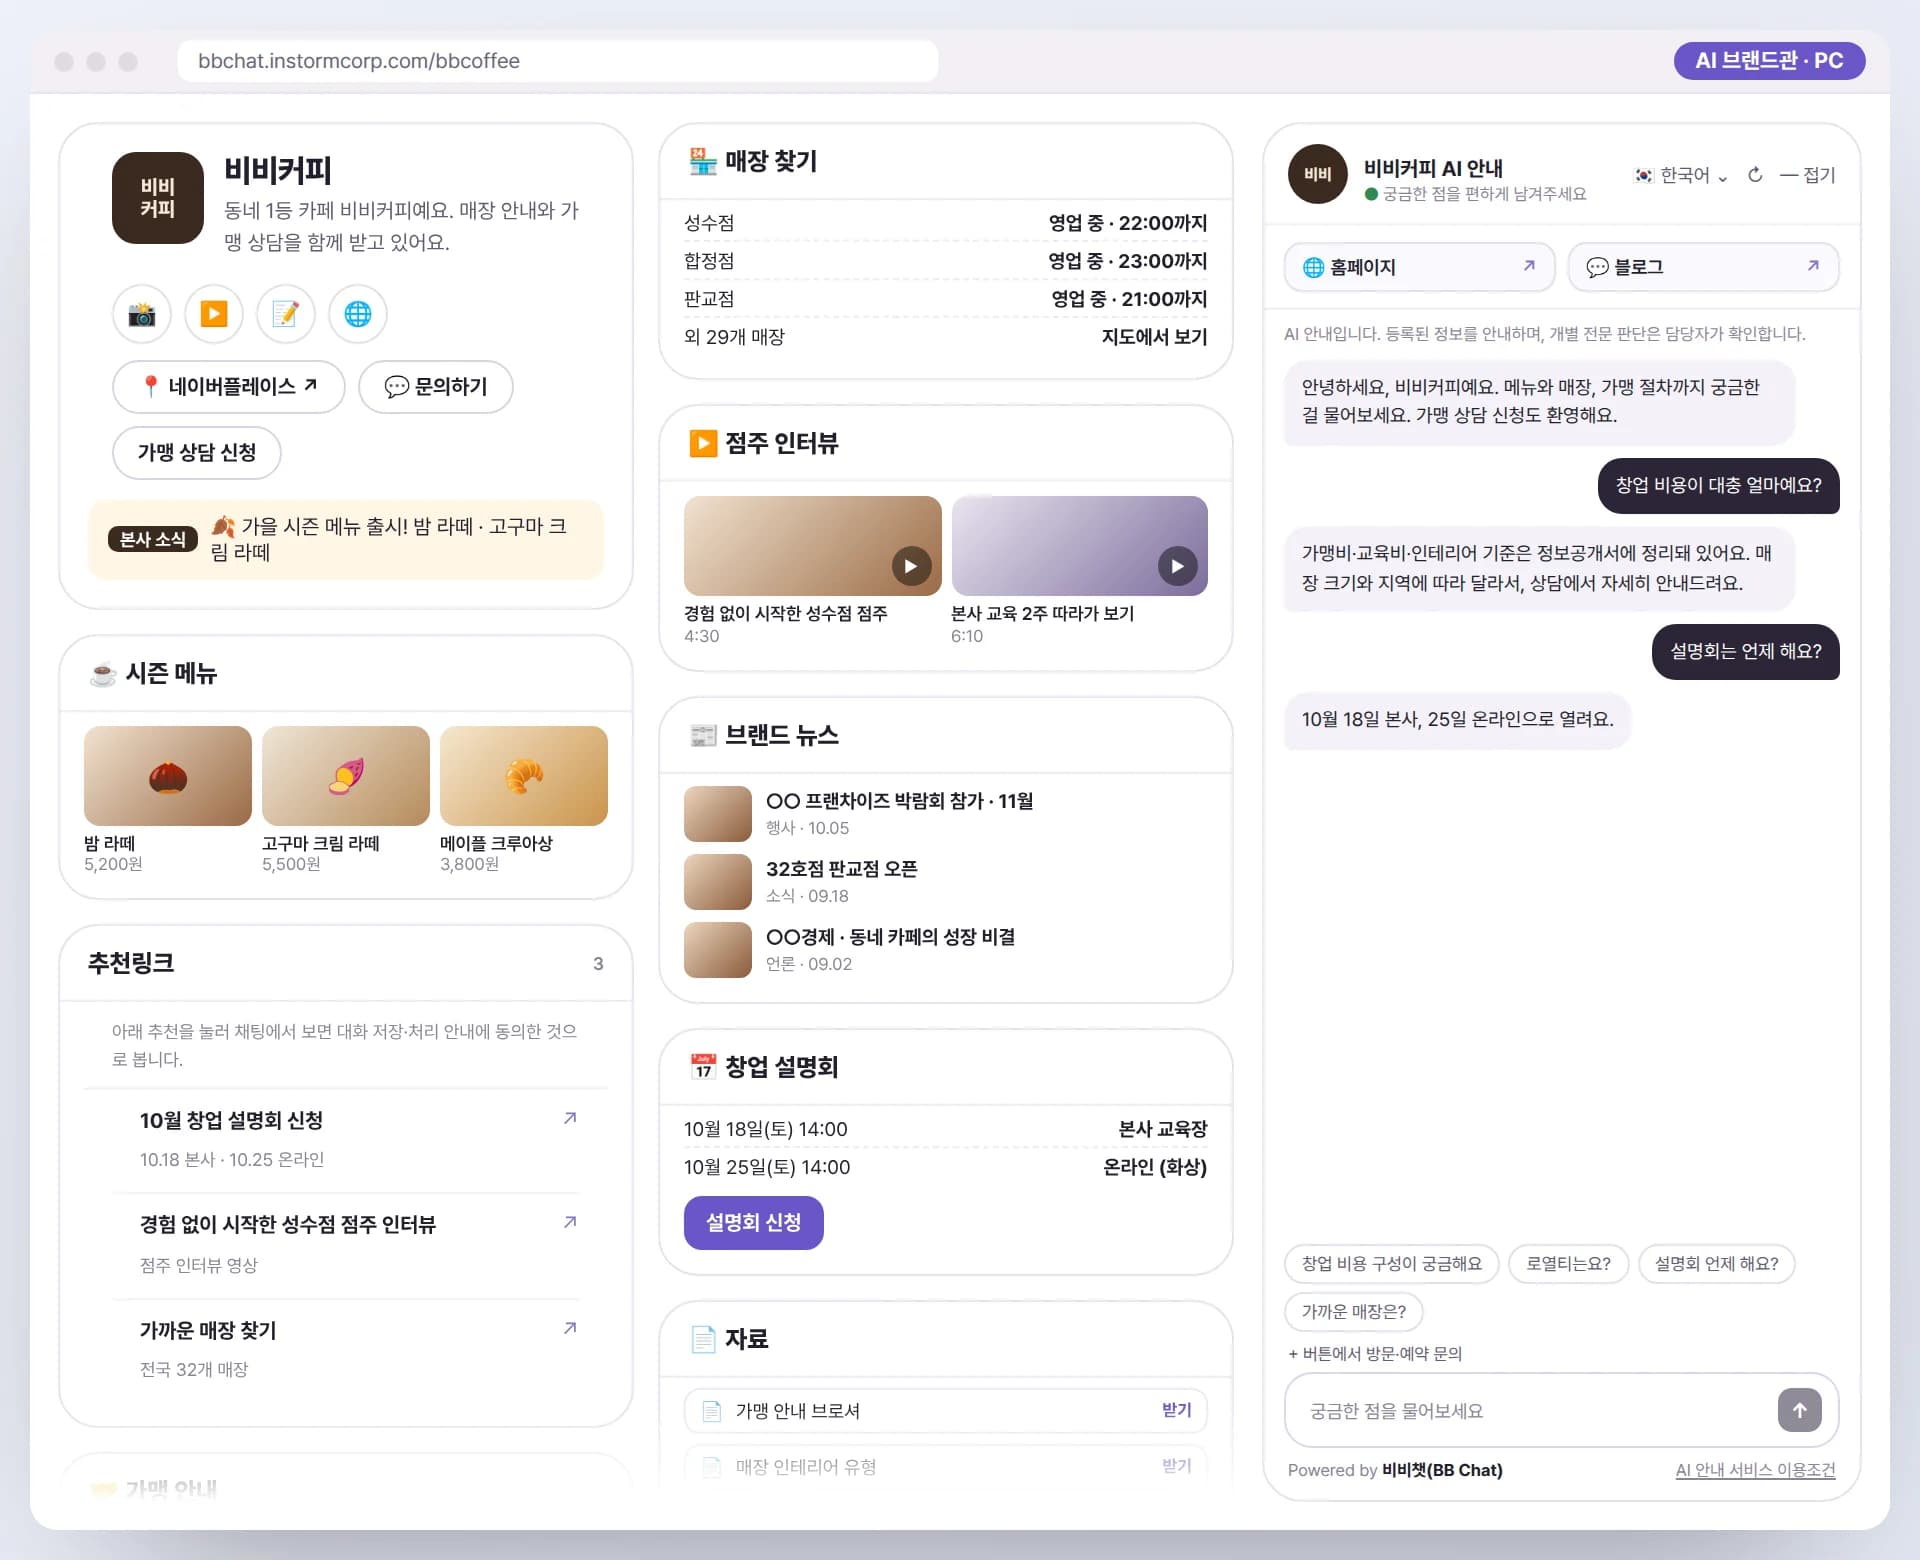Open the language dropdown 한국어
Image resolution: width=1920 pixels, height=1560 pixels.
tap(1681, 175)
